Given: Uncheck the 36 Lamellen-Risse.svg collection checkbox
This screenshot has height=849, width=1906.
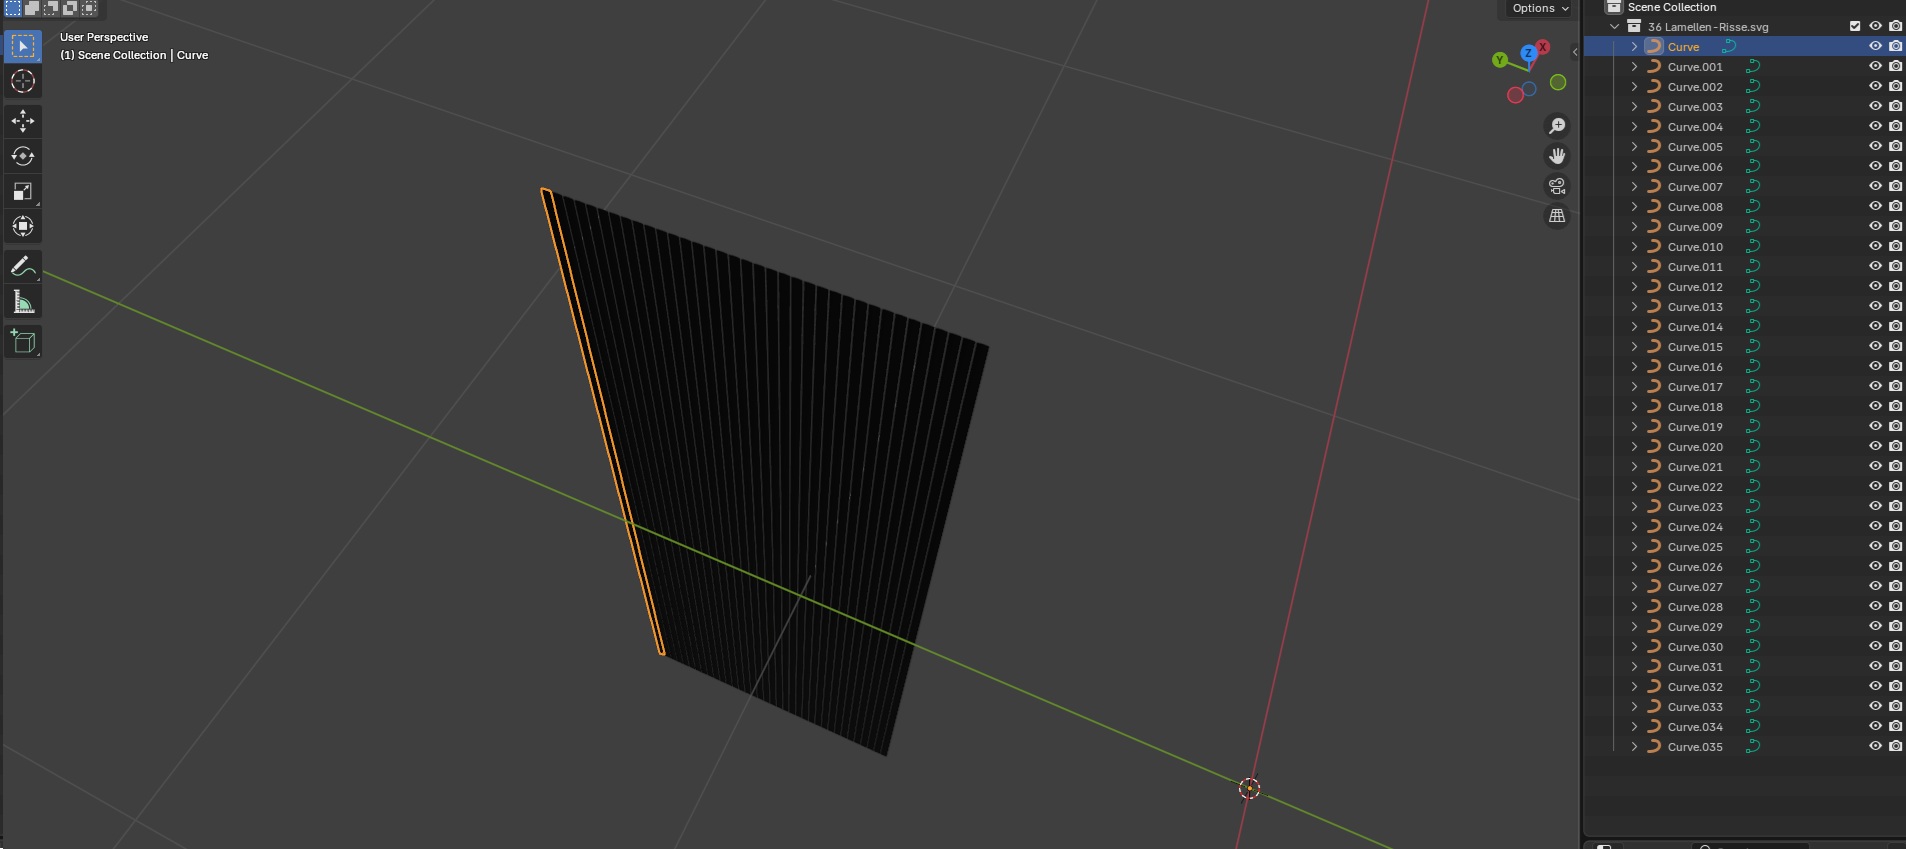Looking at the screenshot, I should click(1855, 26).
